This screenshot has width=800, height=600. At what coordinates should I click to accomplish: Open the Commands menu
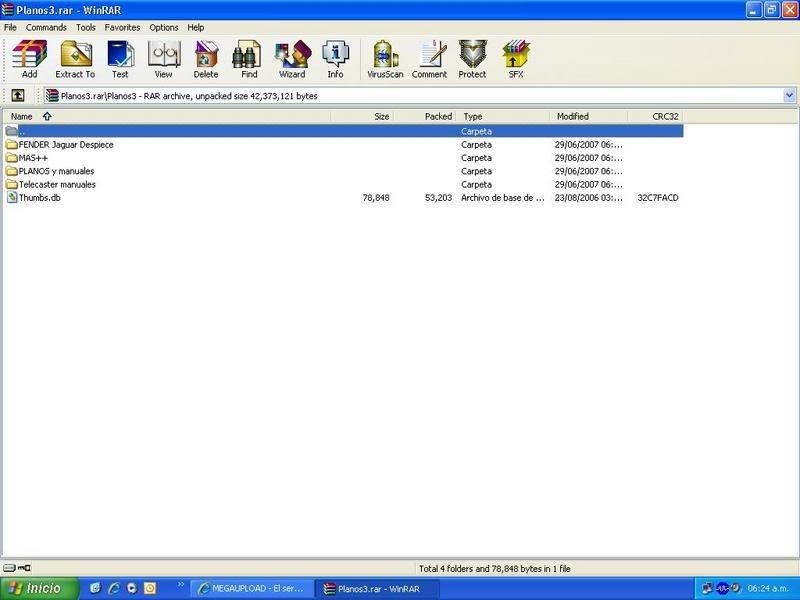click(x=46, y=28)
